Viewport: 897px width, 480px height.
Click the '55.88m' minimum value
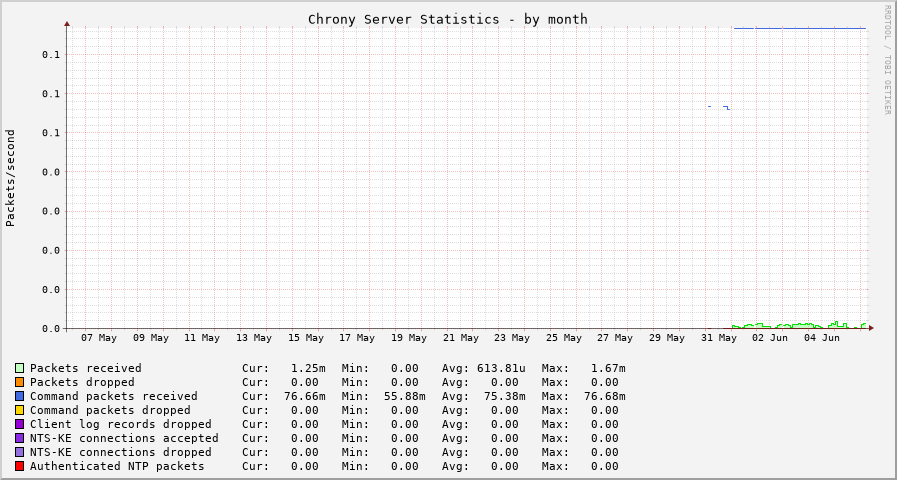click(x=405, y=396)
